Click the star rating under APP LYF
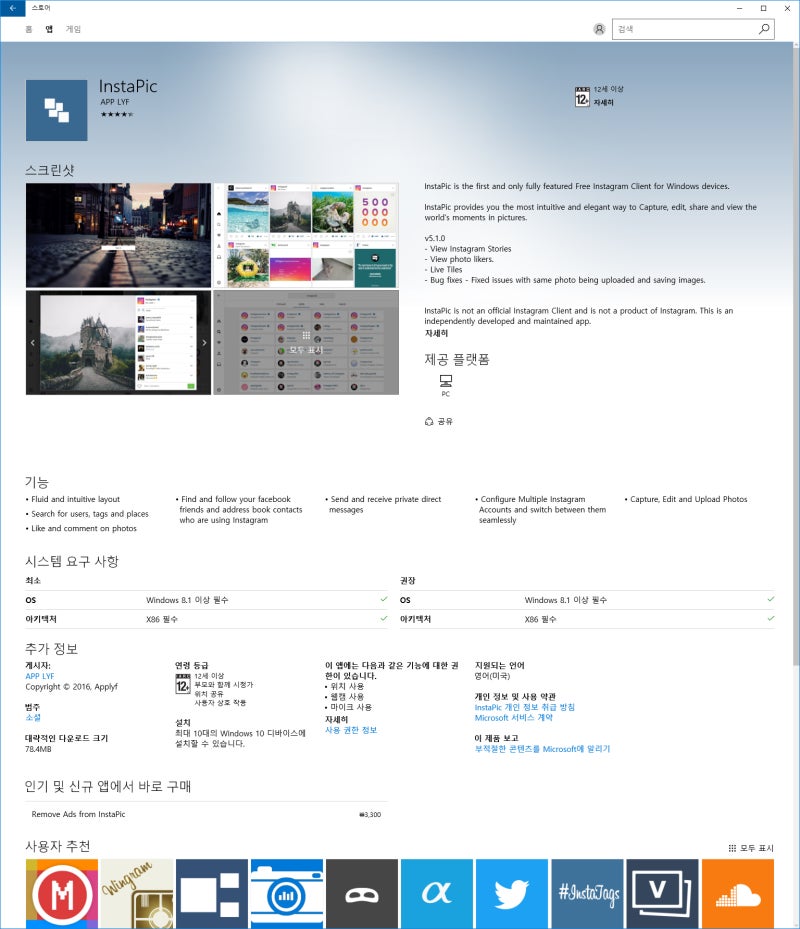Image resolution: width=800 pixels, height=929 pixels. [x=117, y=114]
